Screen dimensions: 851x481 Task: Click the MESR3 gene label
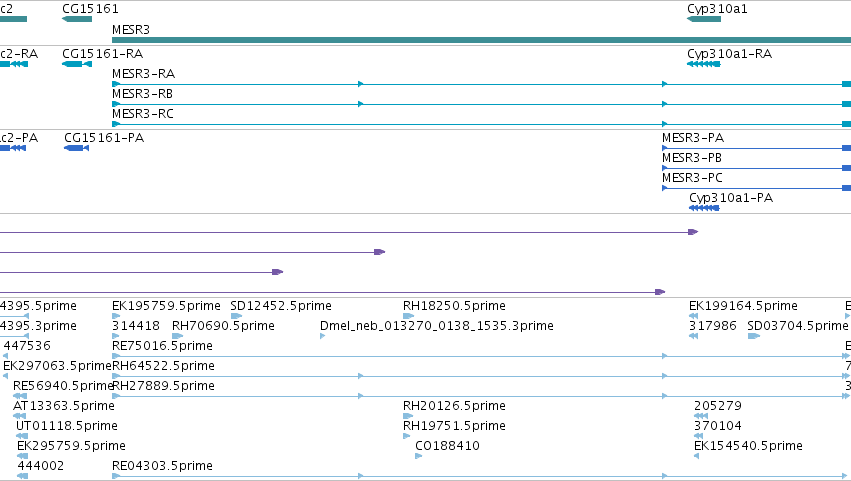[131, 30]
